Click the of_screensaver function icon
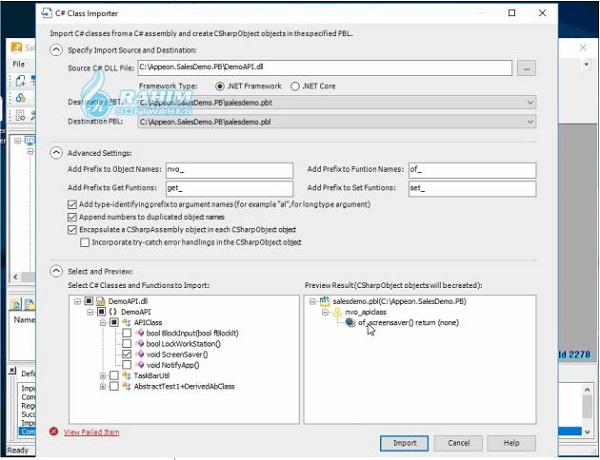This screenshot has width=600, height=460. click(350, 323)
